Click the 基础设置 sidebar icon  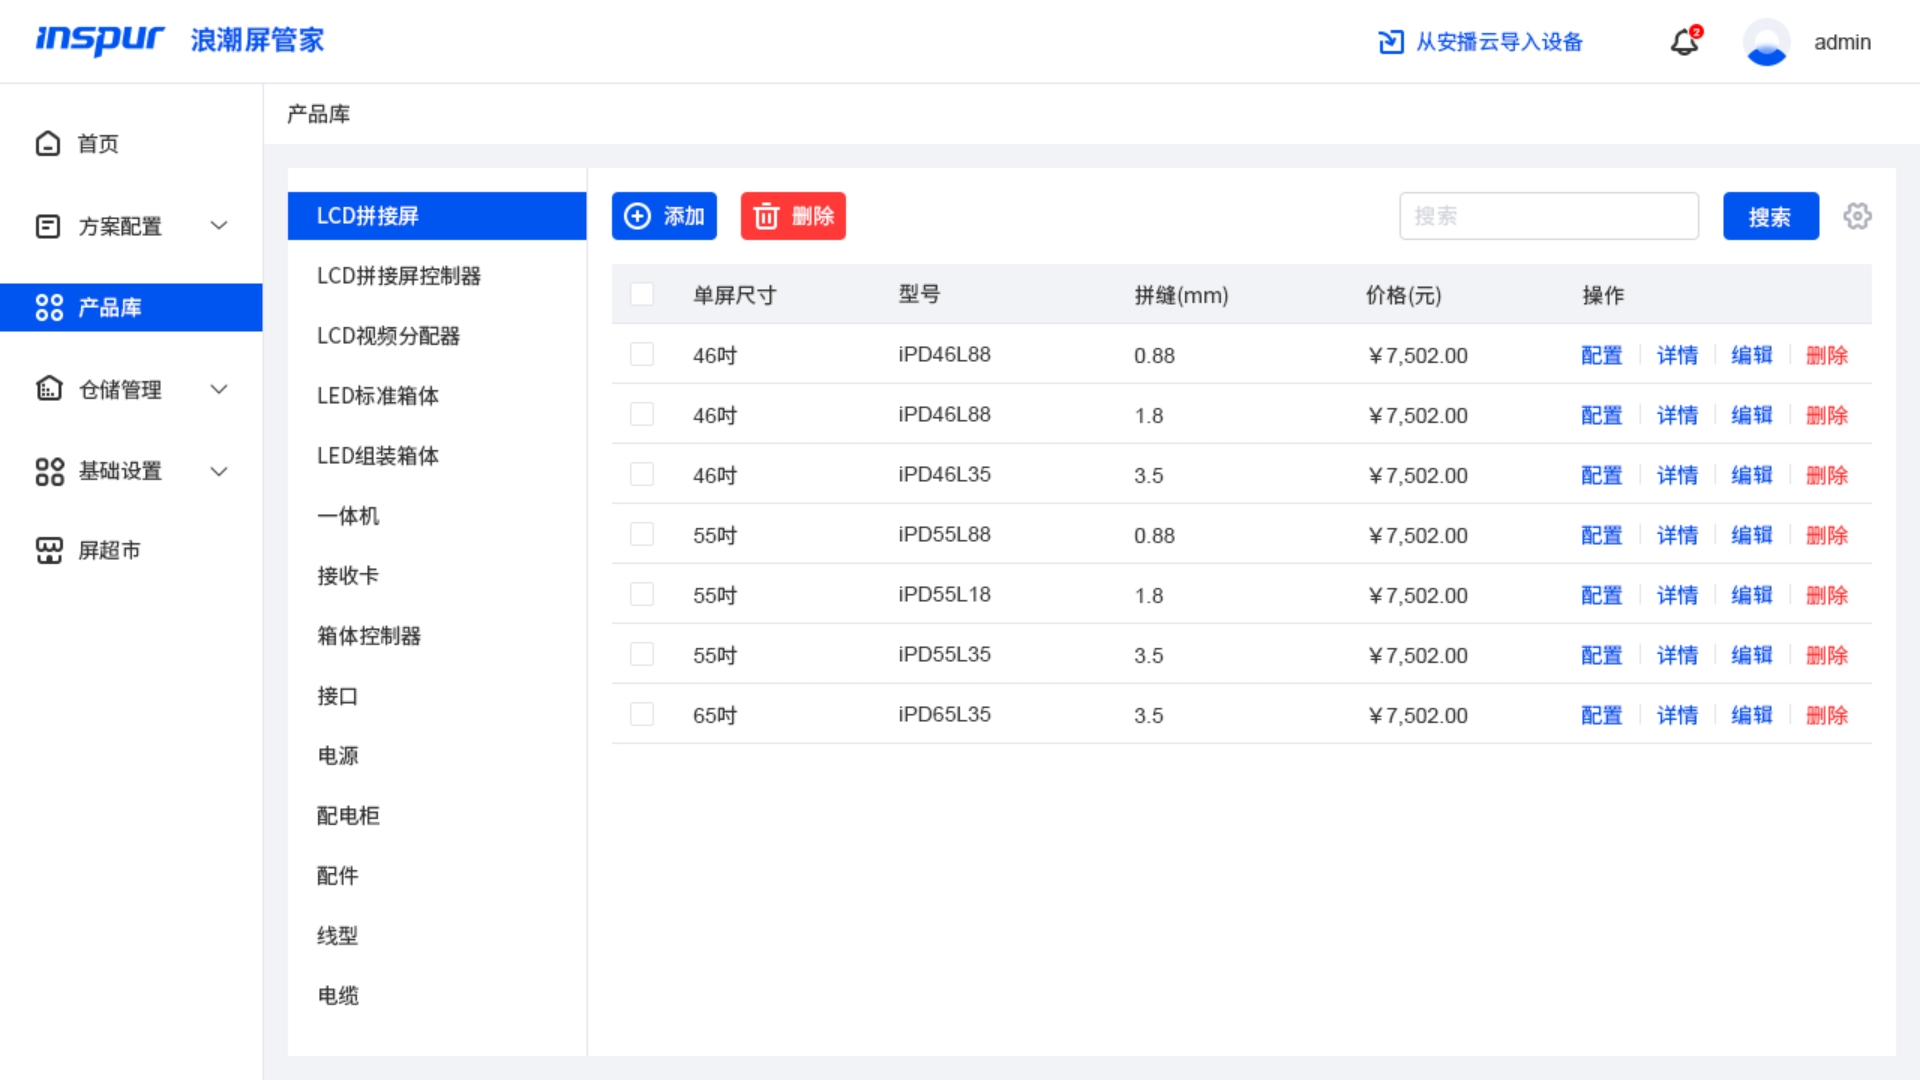tap(49, 471)
